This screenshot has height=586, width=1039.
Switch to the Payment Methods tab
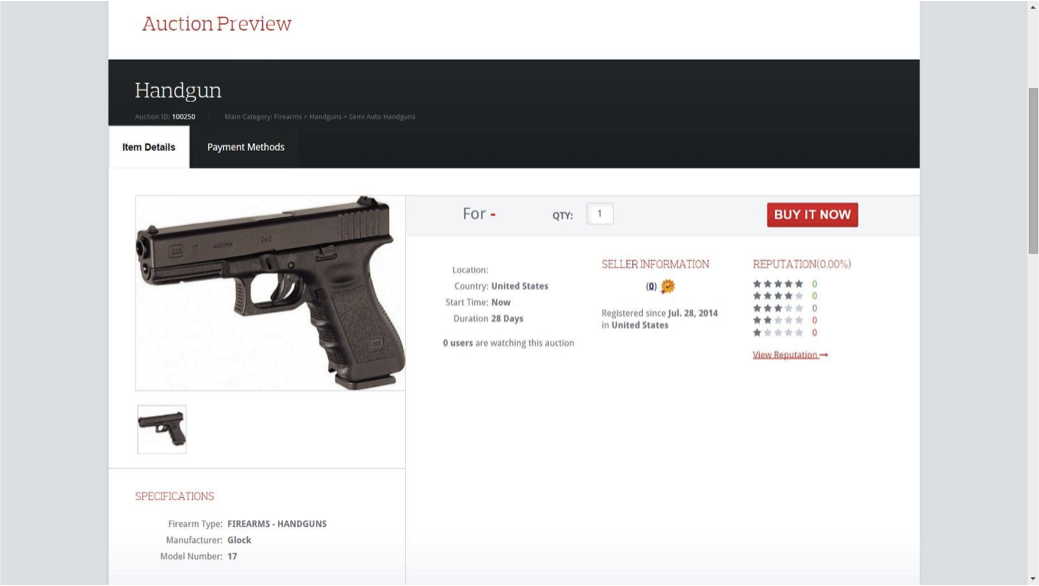(x=245, y=147)
